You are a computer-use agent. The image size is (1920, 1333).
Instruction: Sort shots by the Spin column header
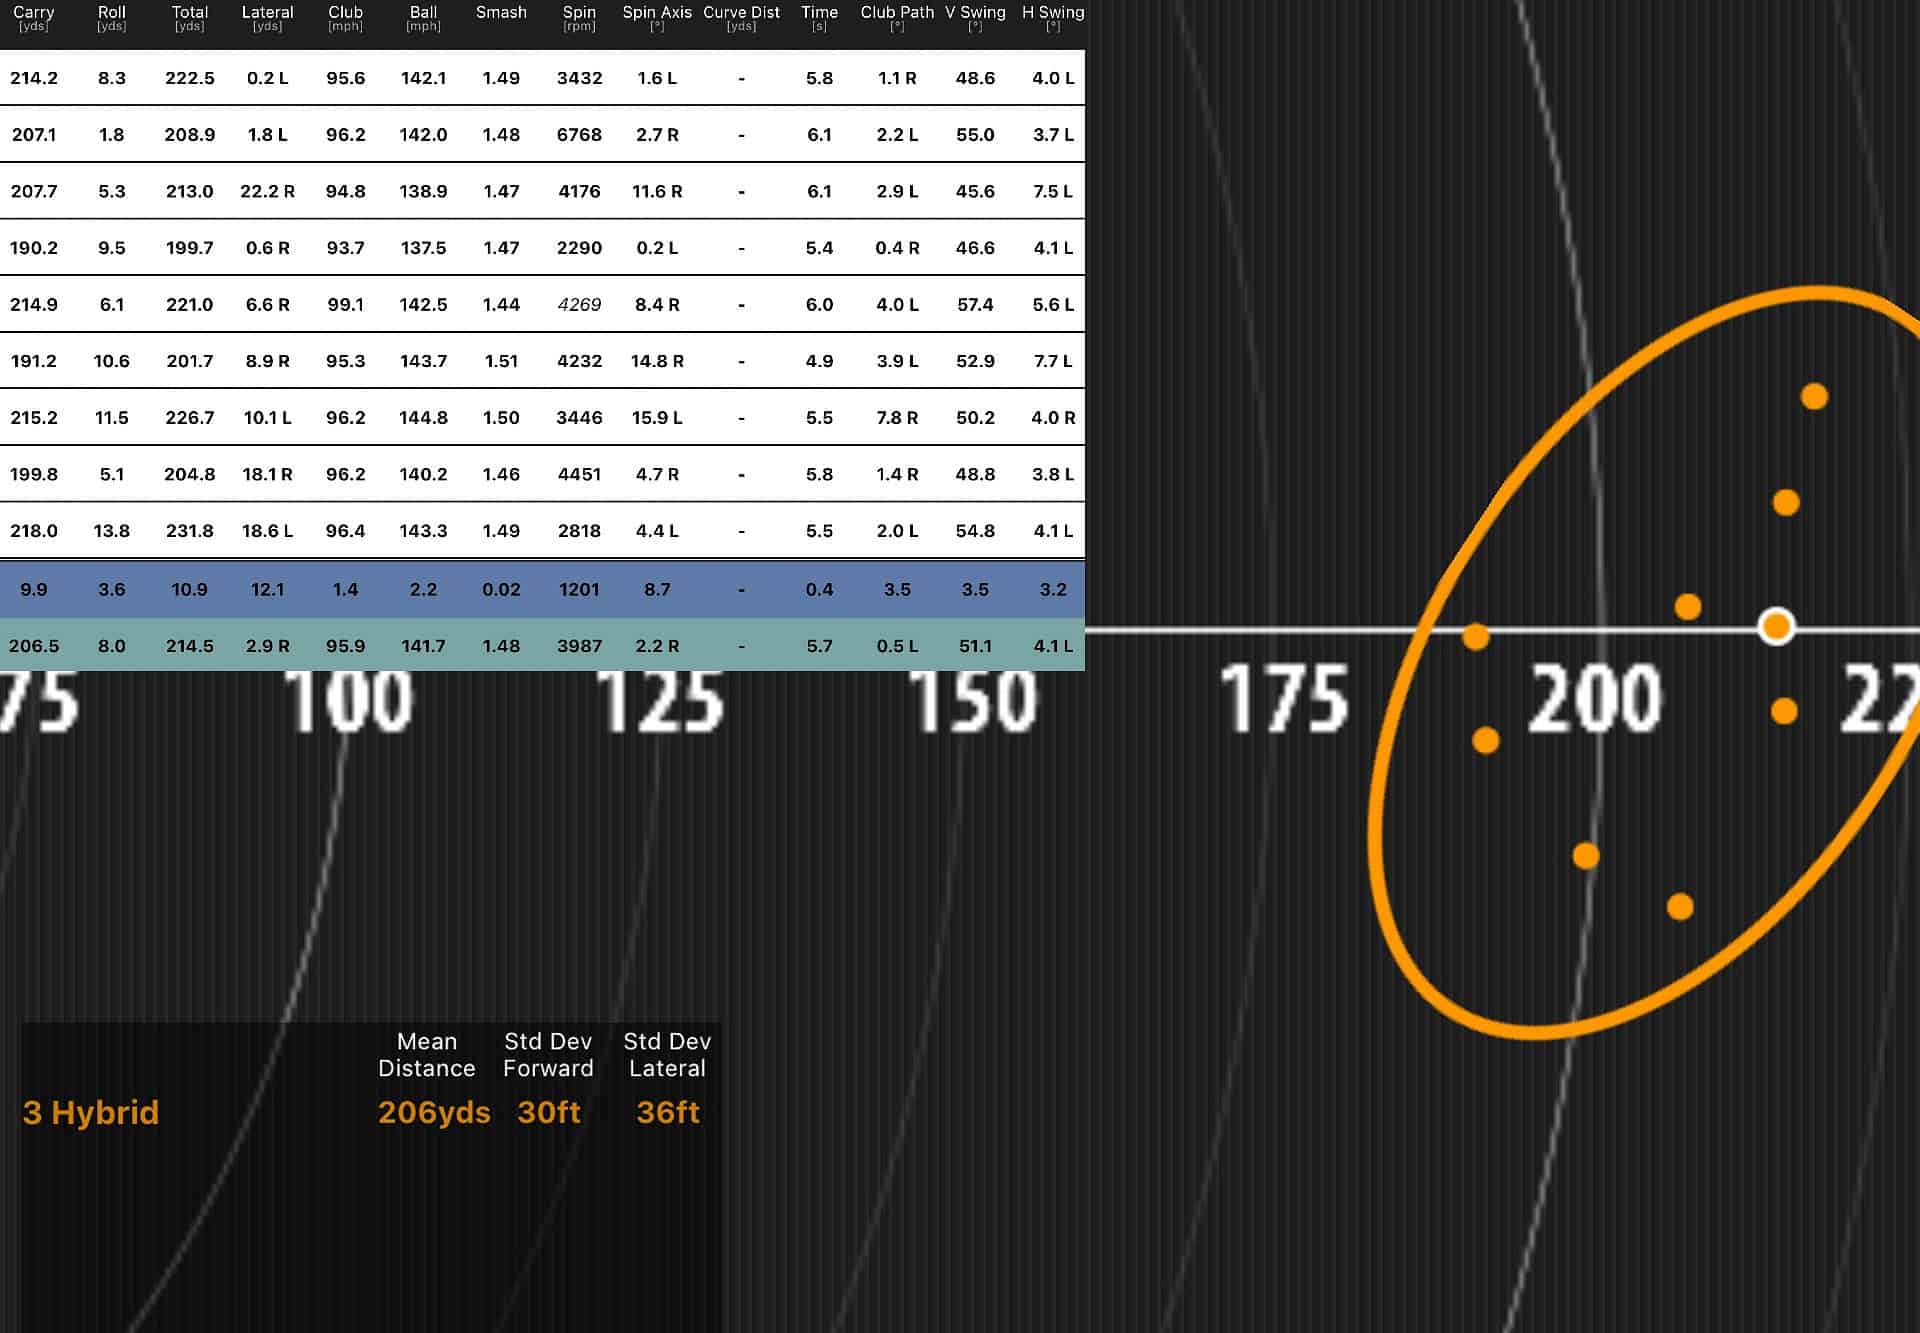578,15
